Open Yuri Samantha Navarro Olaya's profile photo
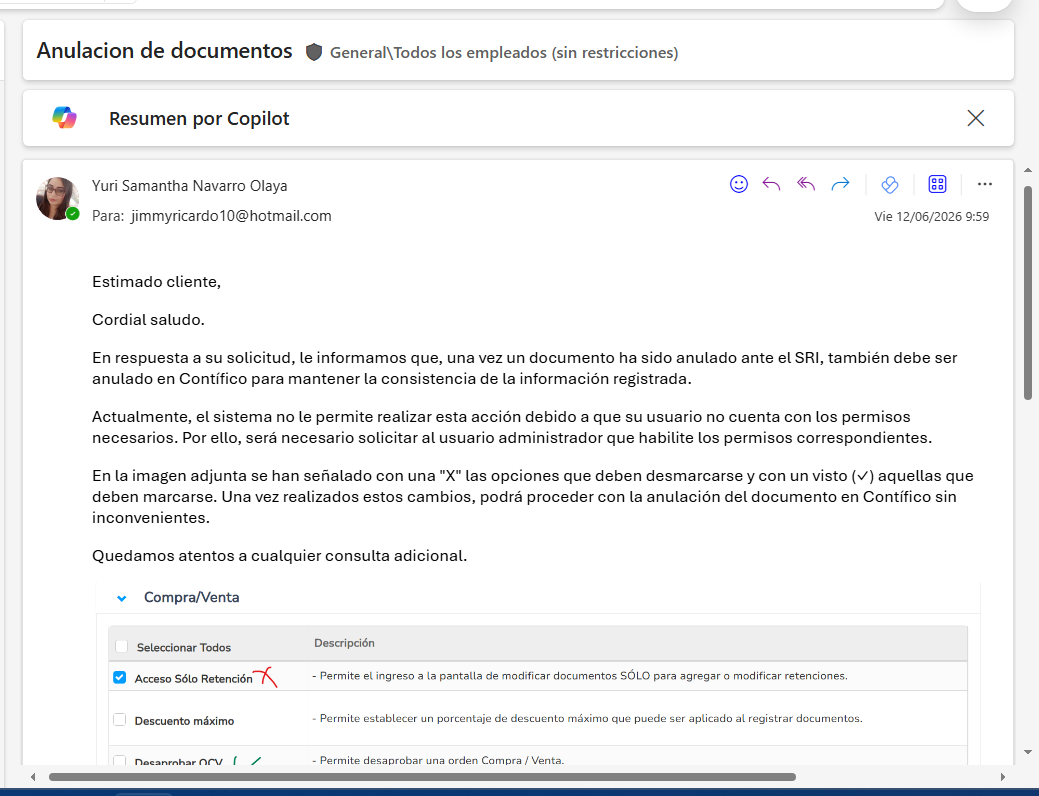 (x=57, y=198)
